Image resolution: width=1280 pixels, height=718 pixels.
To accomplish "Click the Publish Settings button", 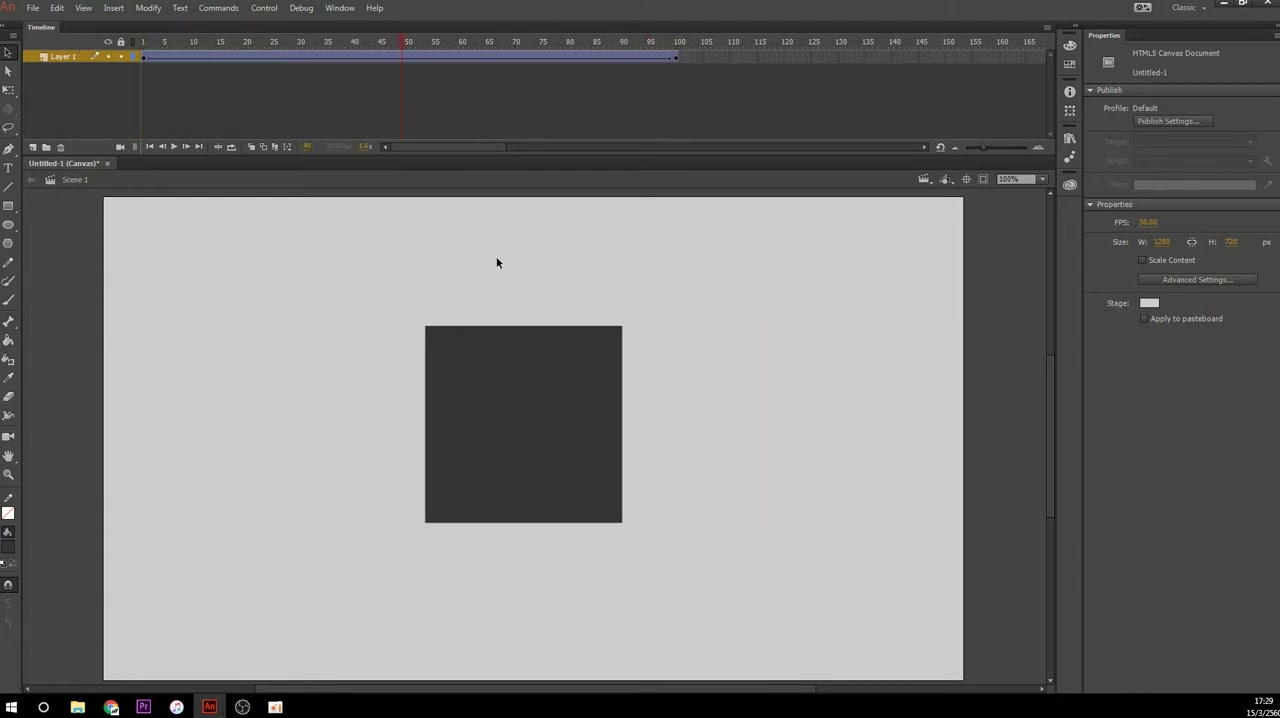I will [x=1173, y=121].
